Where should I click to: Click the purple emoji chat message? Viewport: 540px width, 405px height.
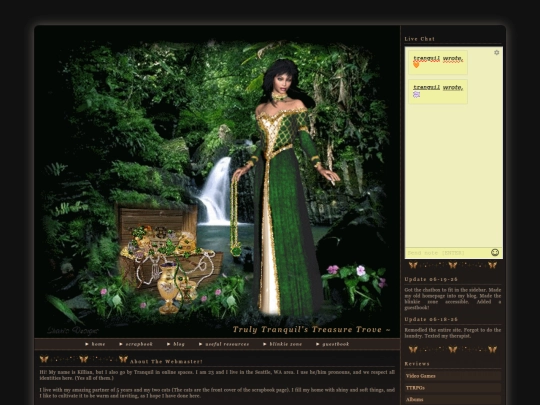[438, 92]
